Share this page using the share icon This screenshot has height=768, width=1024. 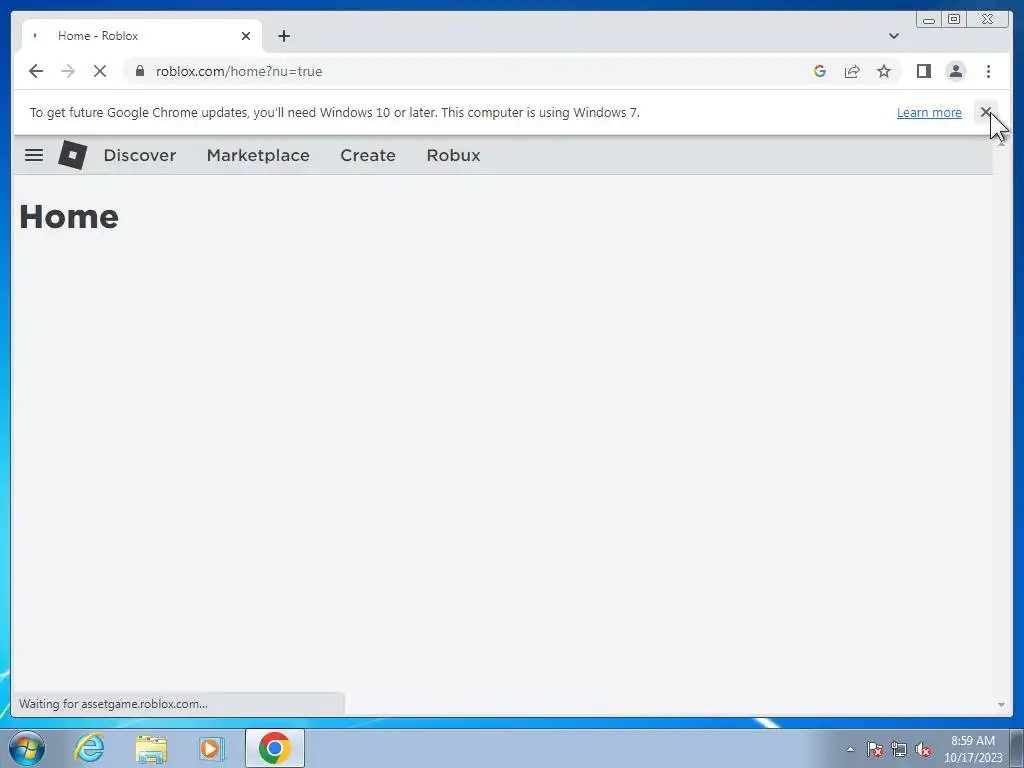(x=852, y=71)
